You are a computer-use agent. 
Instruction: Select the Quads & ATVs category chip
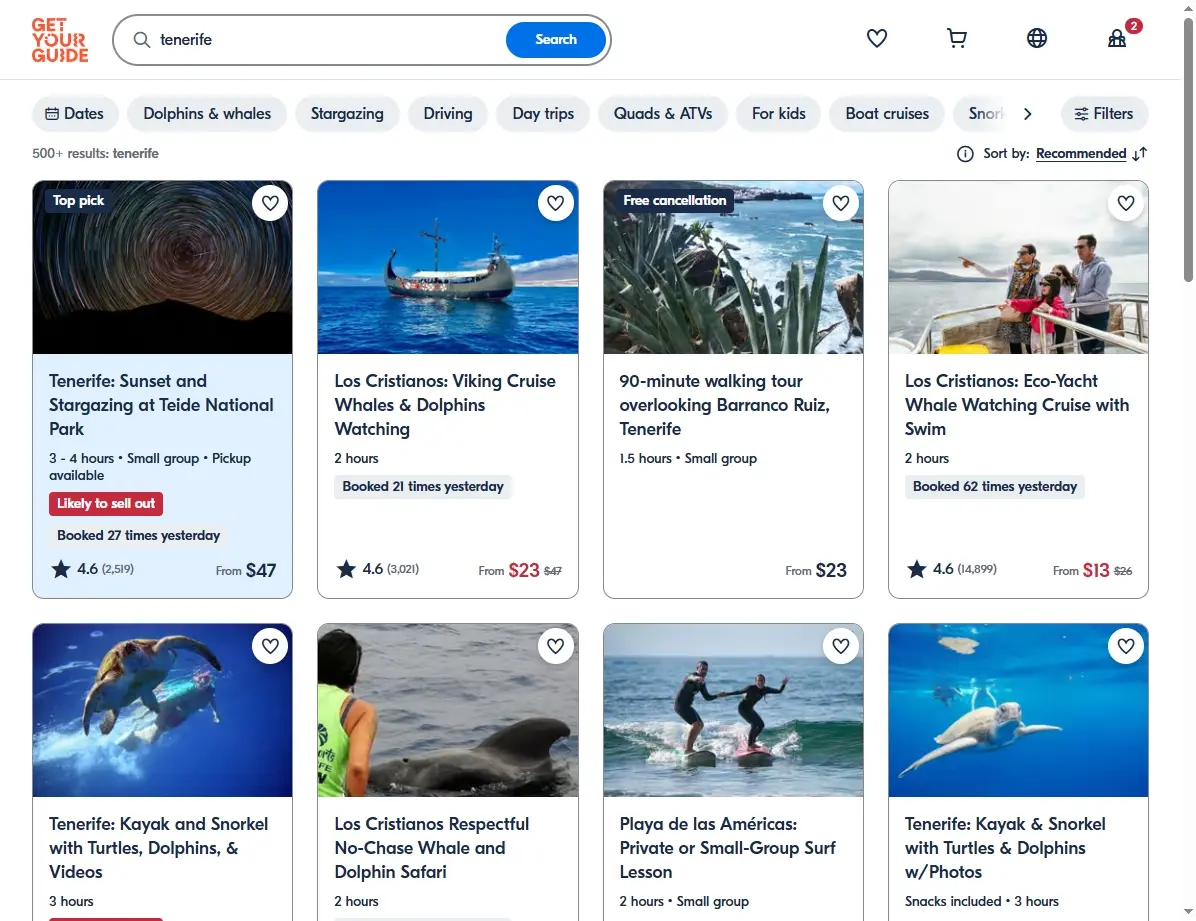[663, 114]
